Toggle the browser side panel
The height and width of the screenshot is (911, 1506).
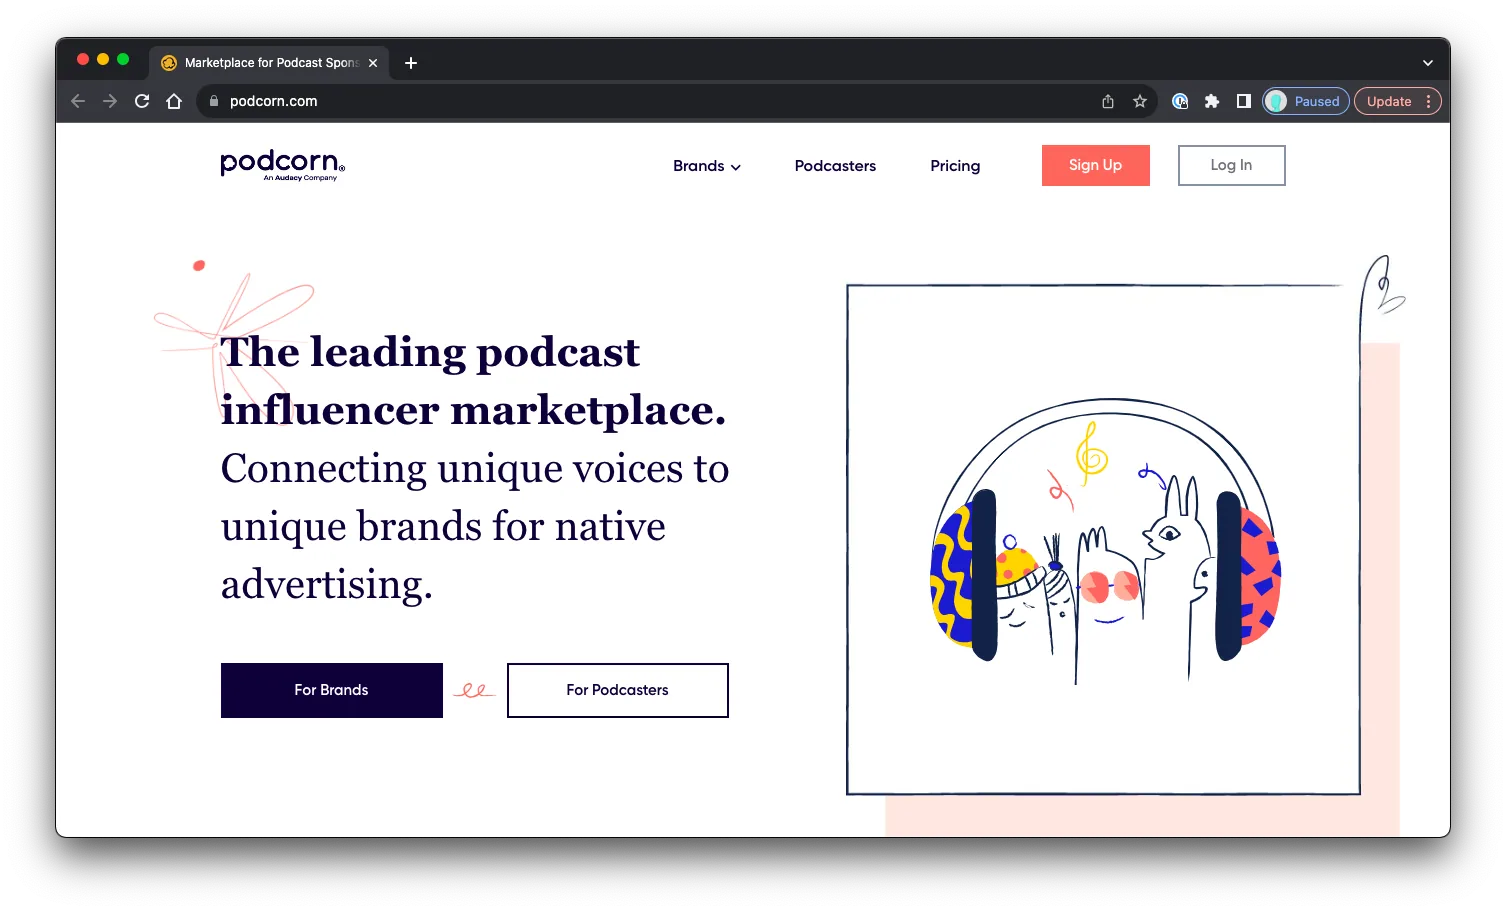click(1244, 101)
